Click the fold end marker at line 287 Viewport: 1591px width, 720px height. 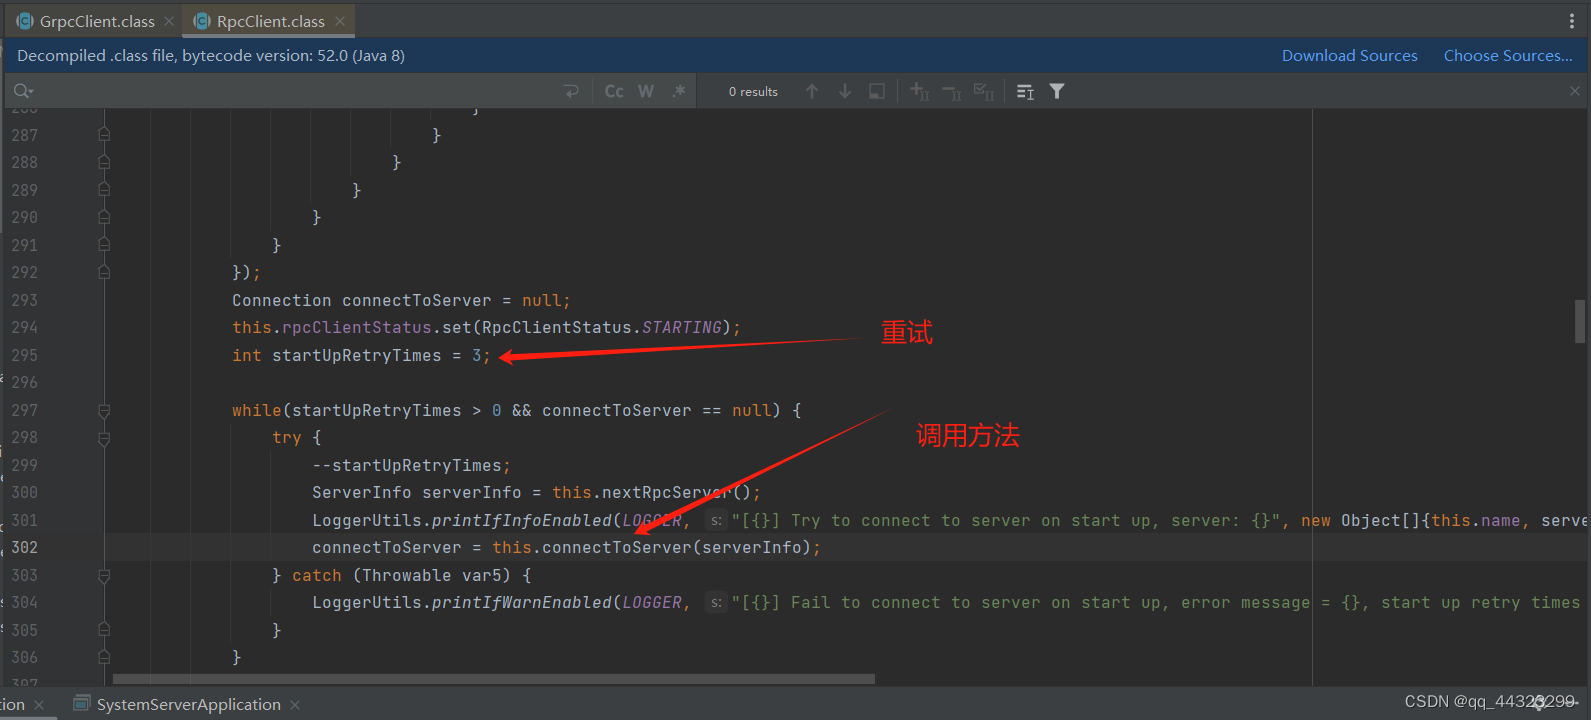[x=104, y=135]
